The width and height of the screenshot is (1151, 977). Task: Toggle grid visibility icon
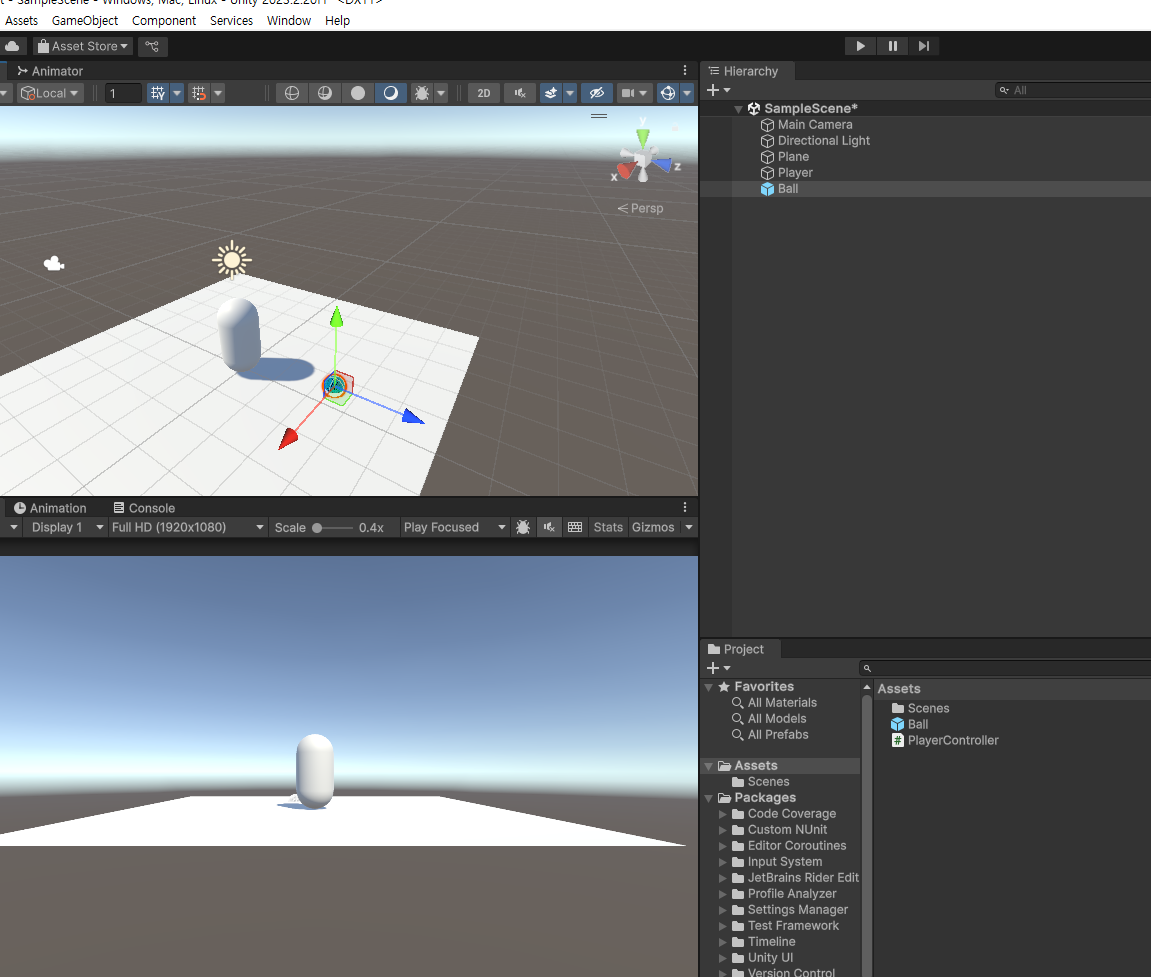(158, 93)
